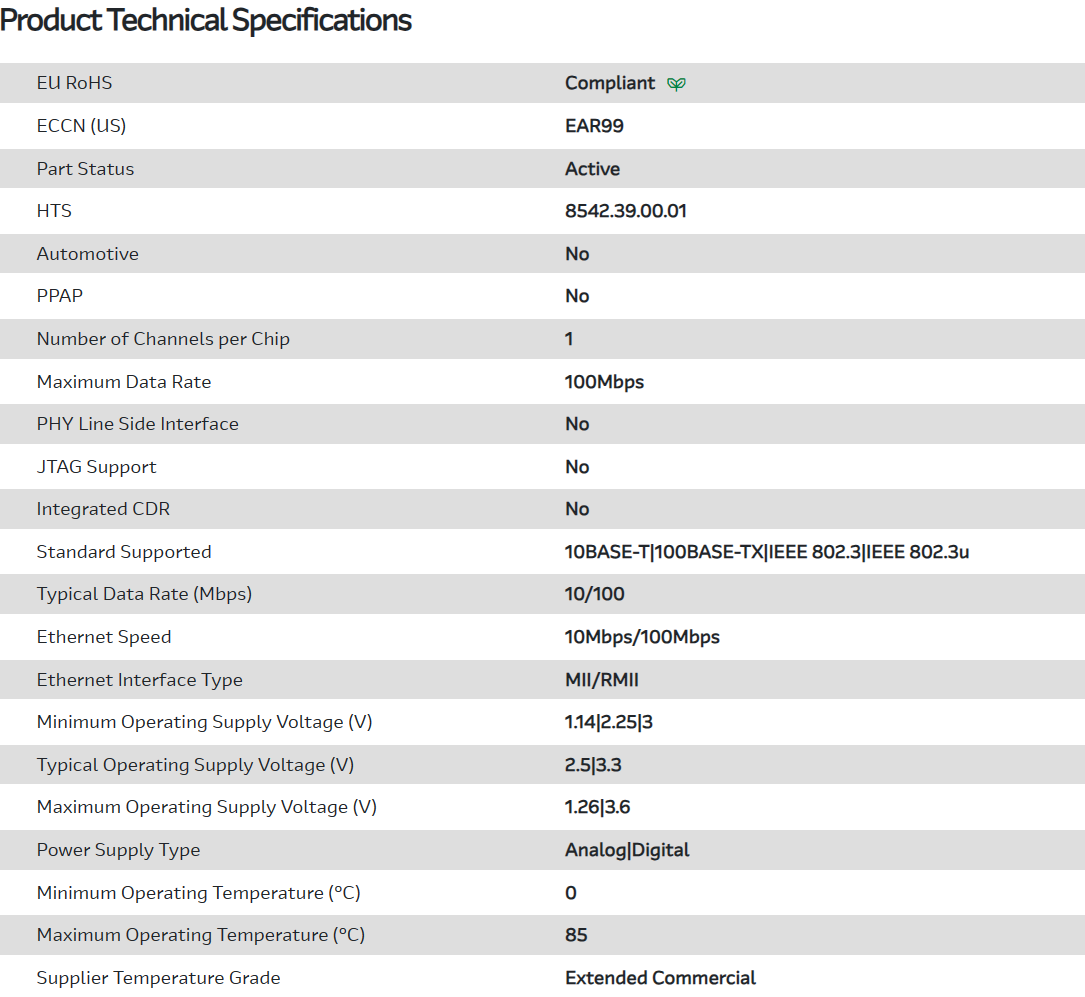Click the Part Status label

[x=85, y=169]
